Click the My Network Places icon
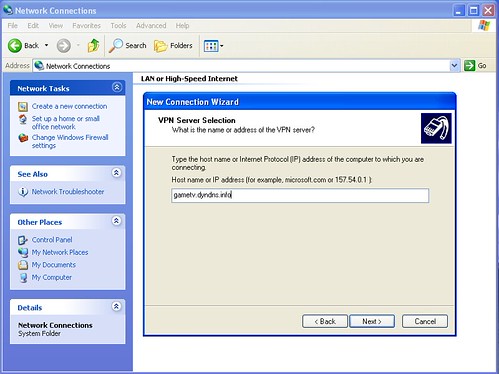Image resolution: width=499 pixels, height=374 pixels. (x=23, y=252)
